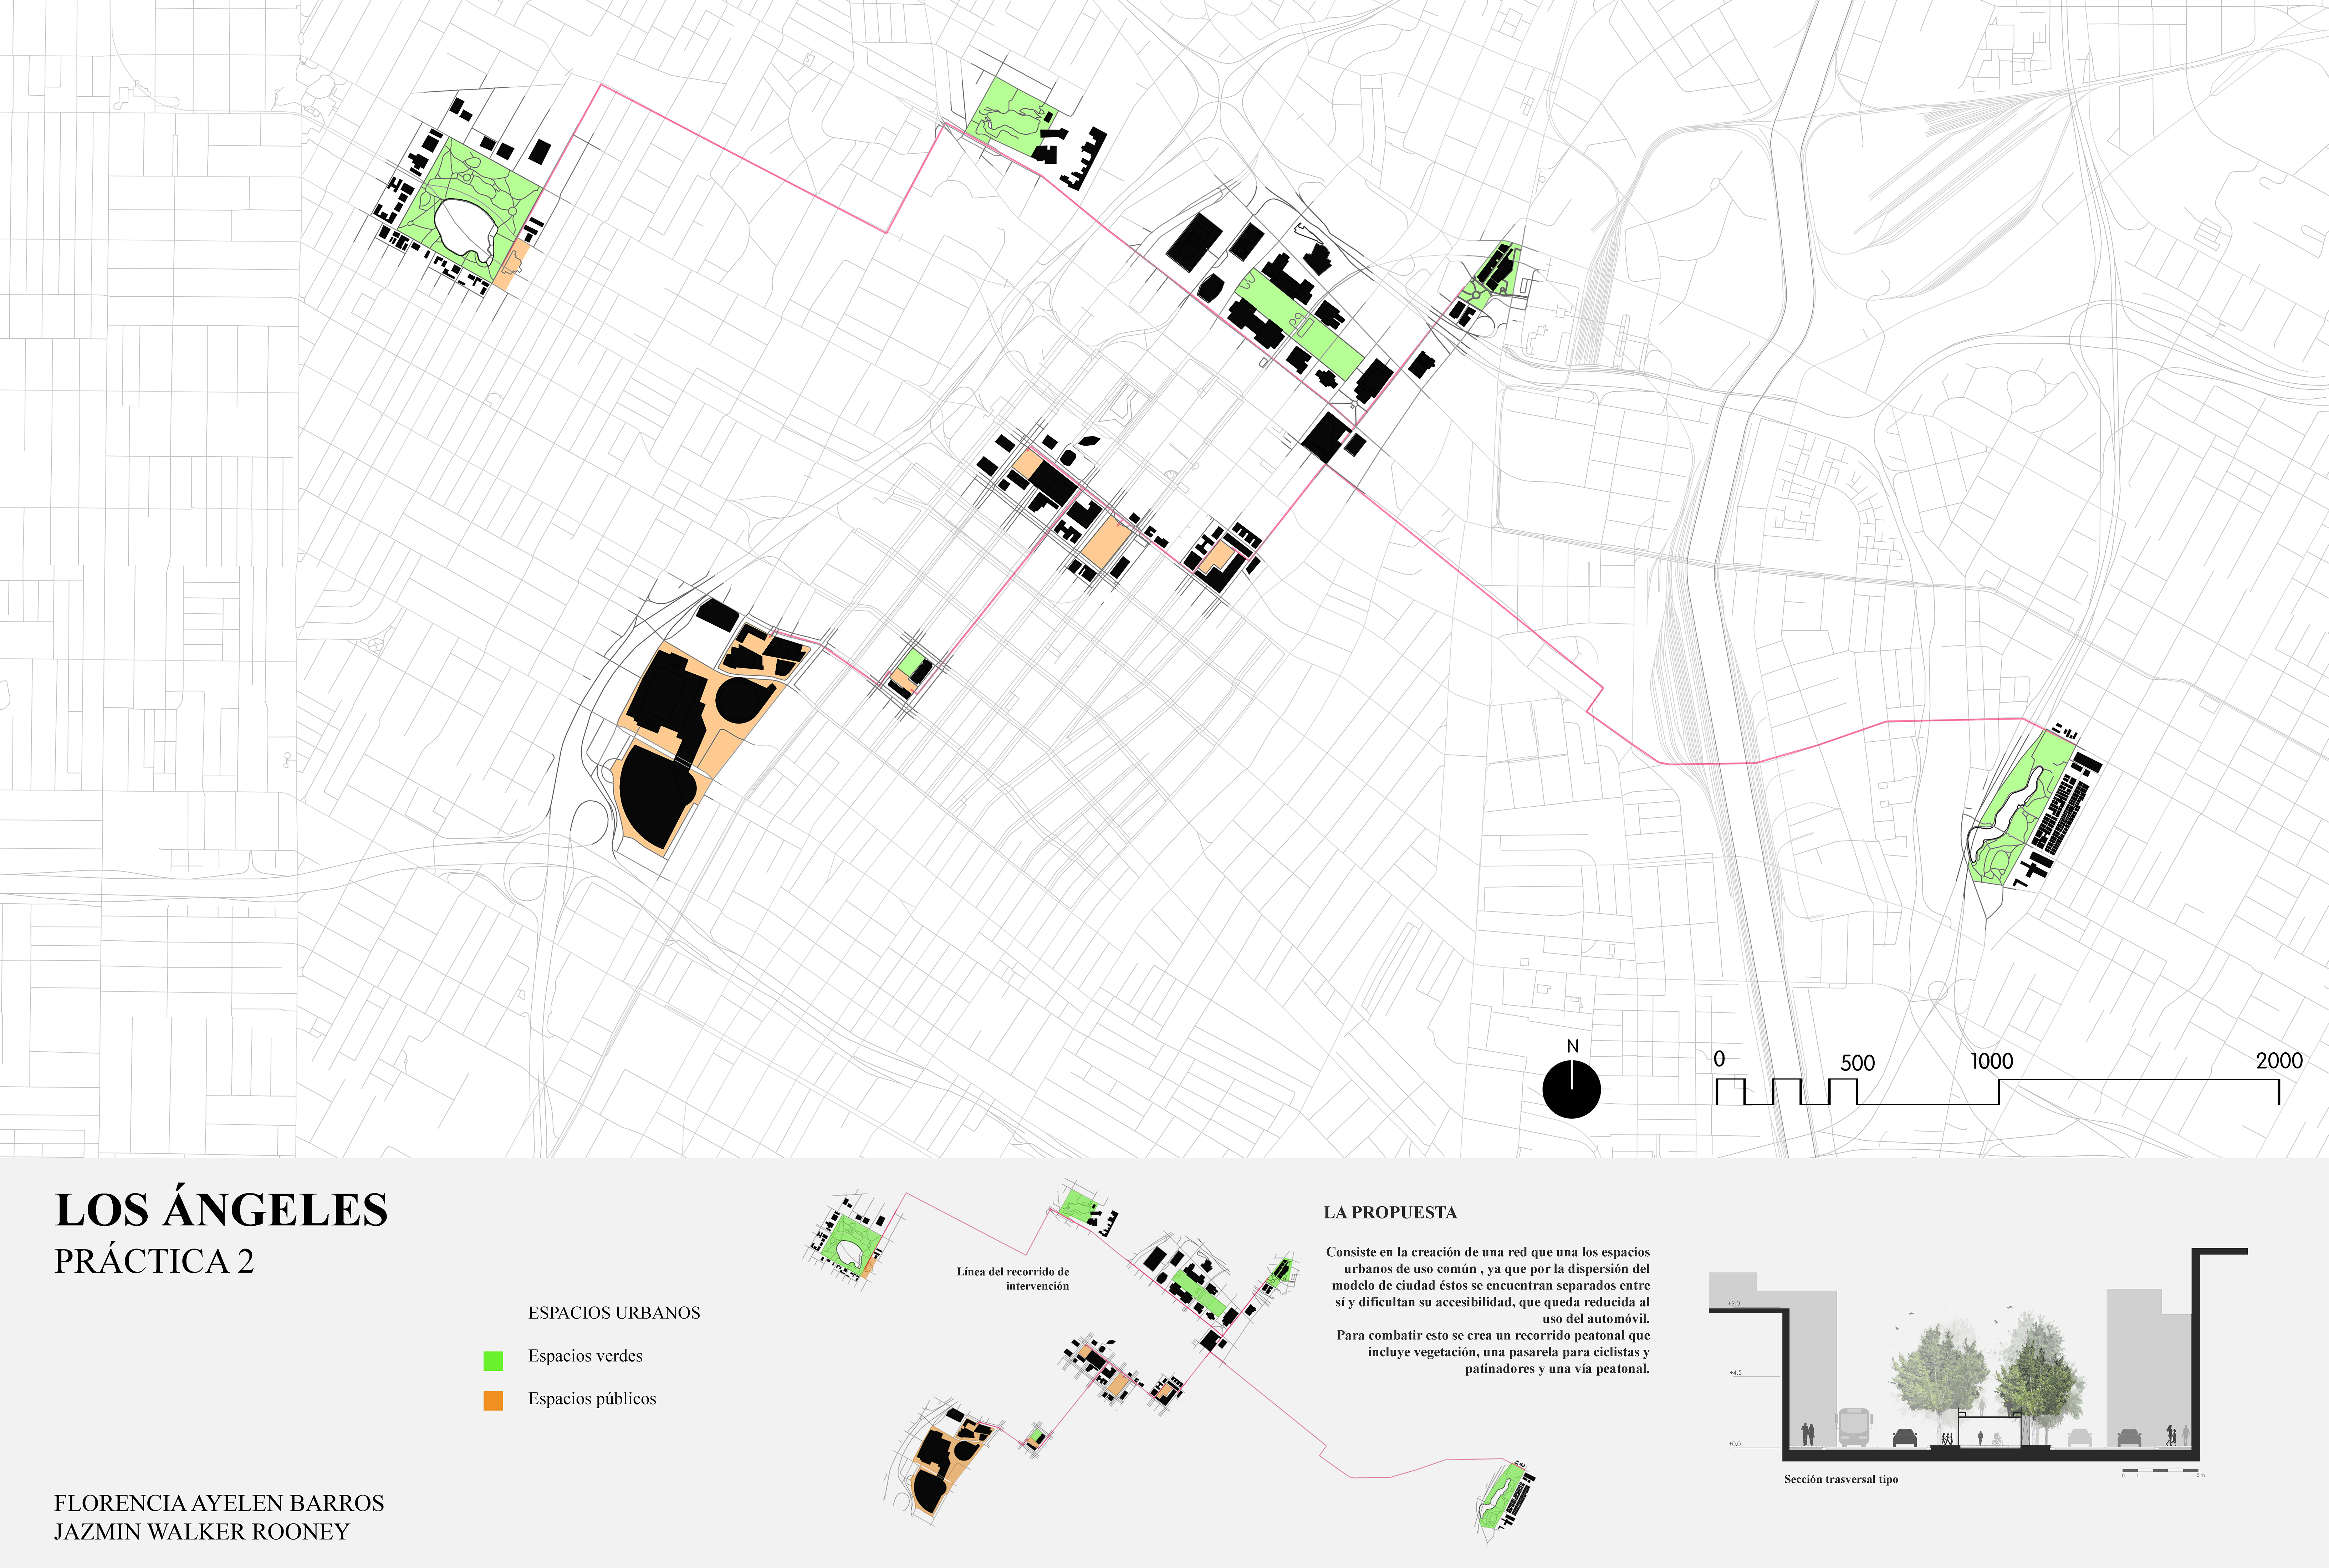Click the +9.0 elevation marker in the section
The image size is (2329, 1568).
click(x=1733, y=1303)
